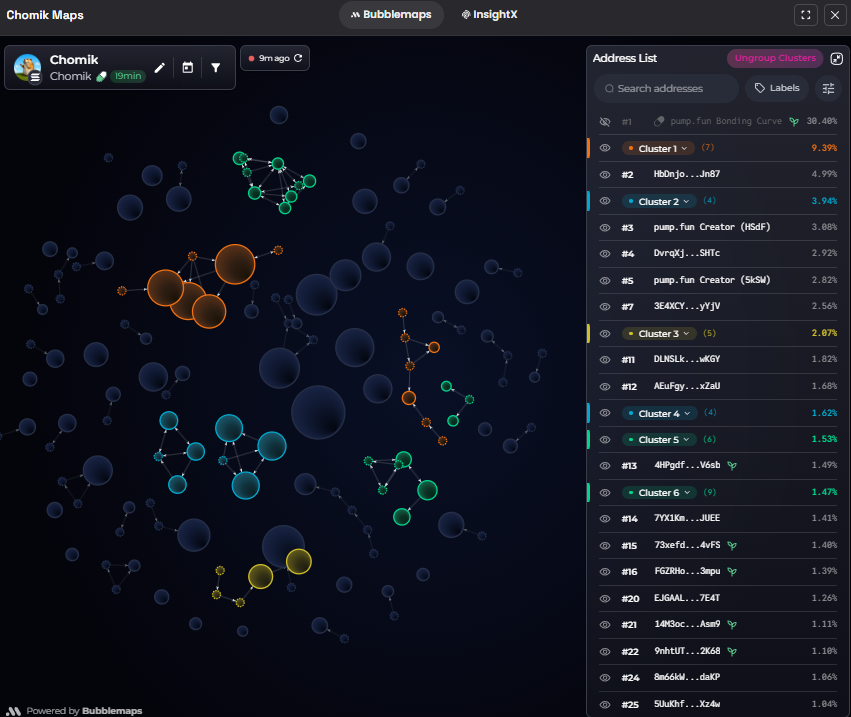Toggle visibility of Cluster 2
This screenshot has width=851, height=717.
(x=605, y=201)
